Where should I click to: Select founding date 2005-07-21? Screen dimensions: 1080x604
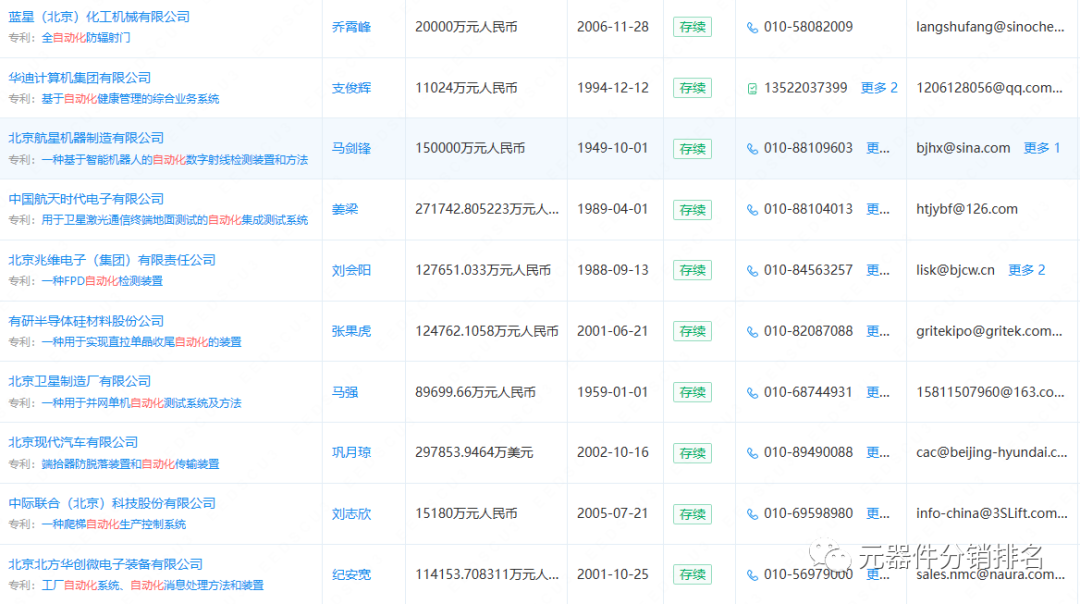[612, 513]
